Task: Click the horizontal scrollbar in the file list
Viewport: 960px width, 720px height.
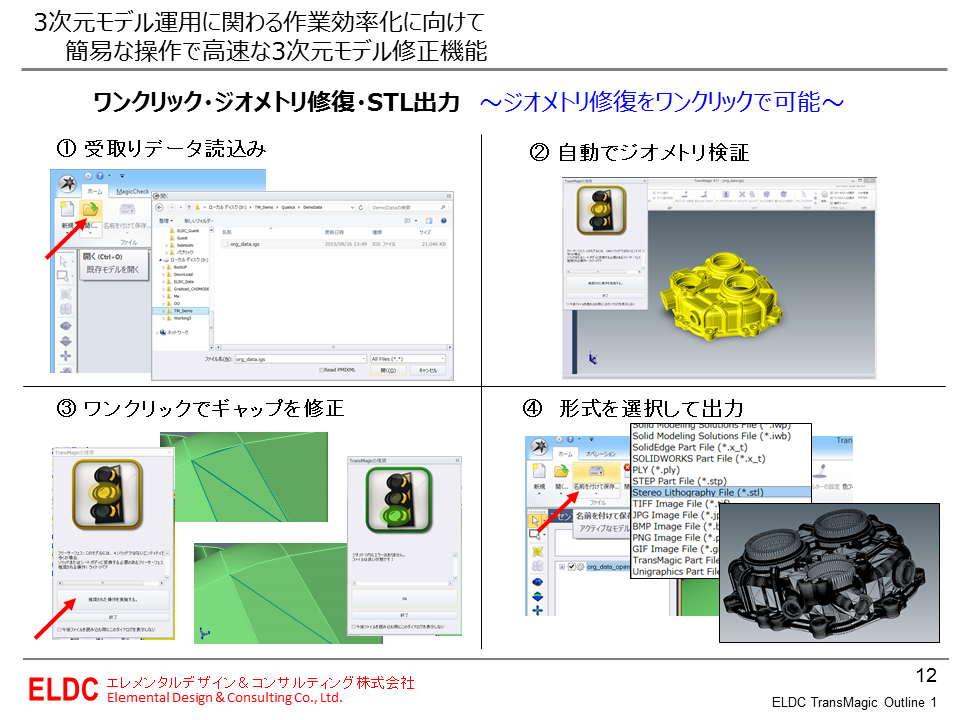Action: pyautogui.click(x=334, y=347)
